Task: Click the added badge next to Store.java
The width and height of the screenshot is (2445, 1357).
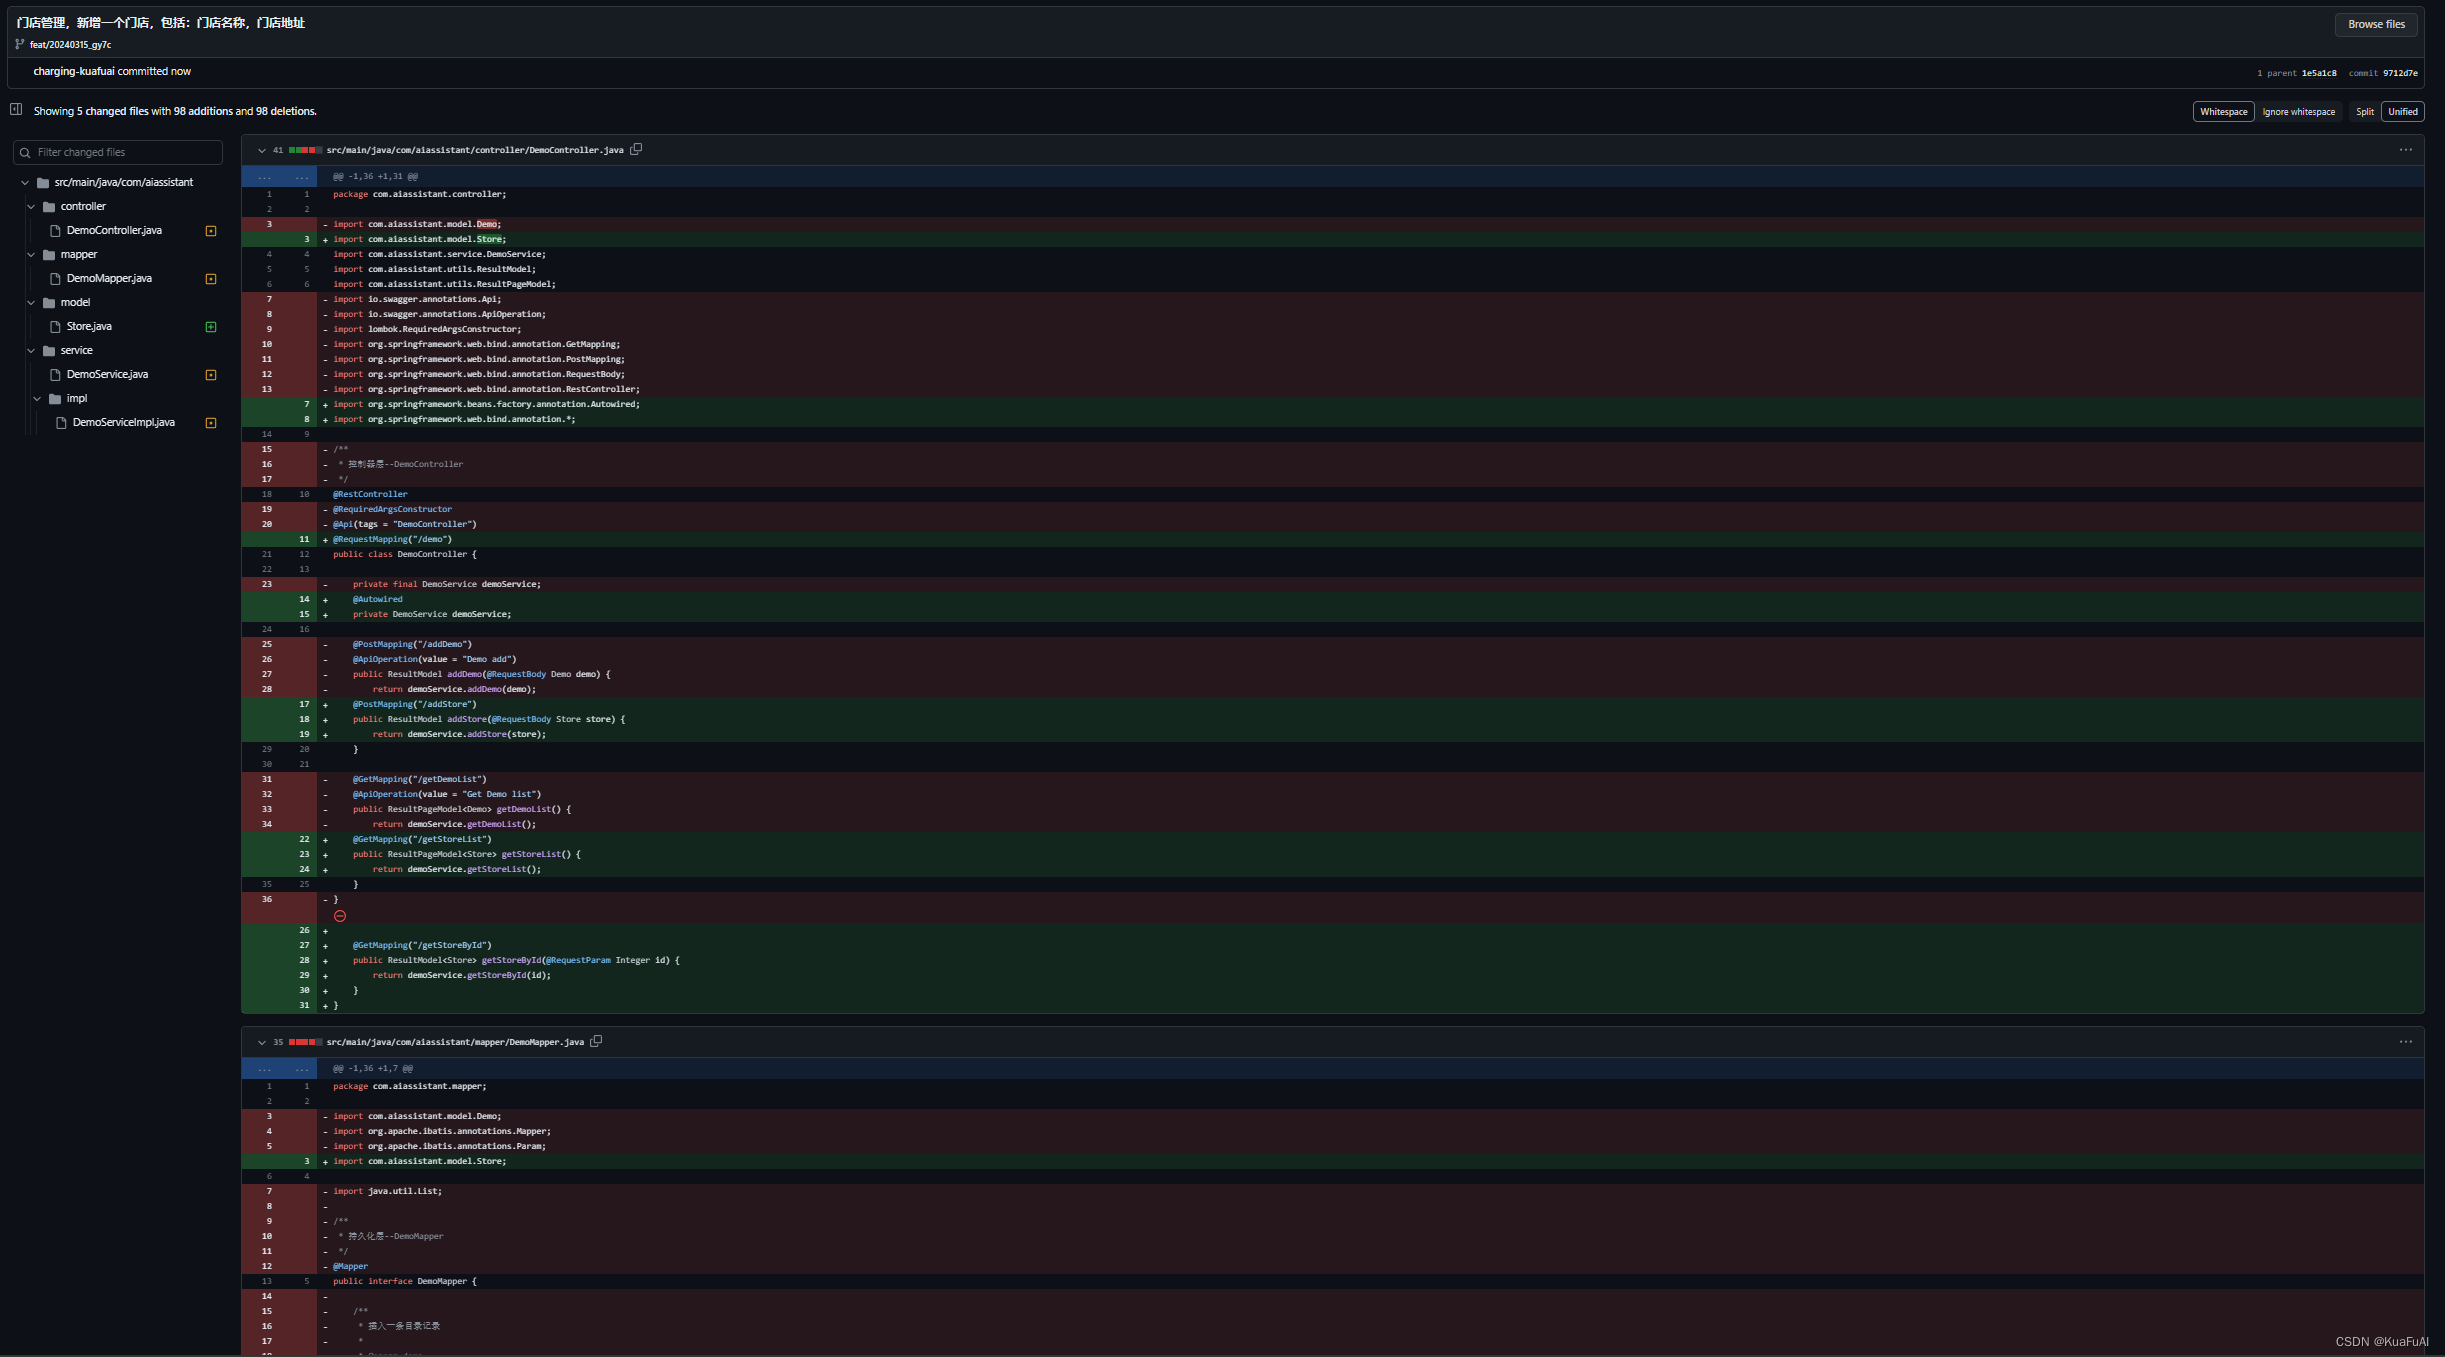Action: [x=211, y=327]
